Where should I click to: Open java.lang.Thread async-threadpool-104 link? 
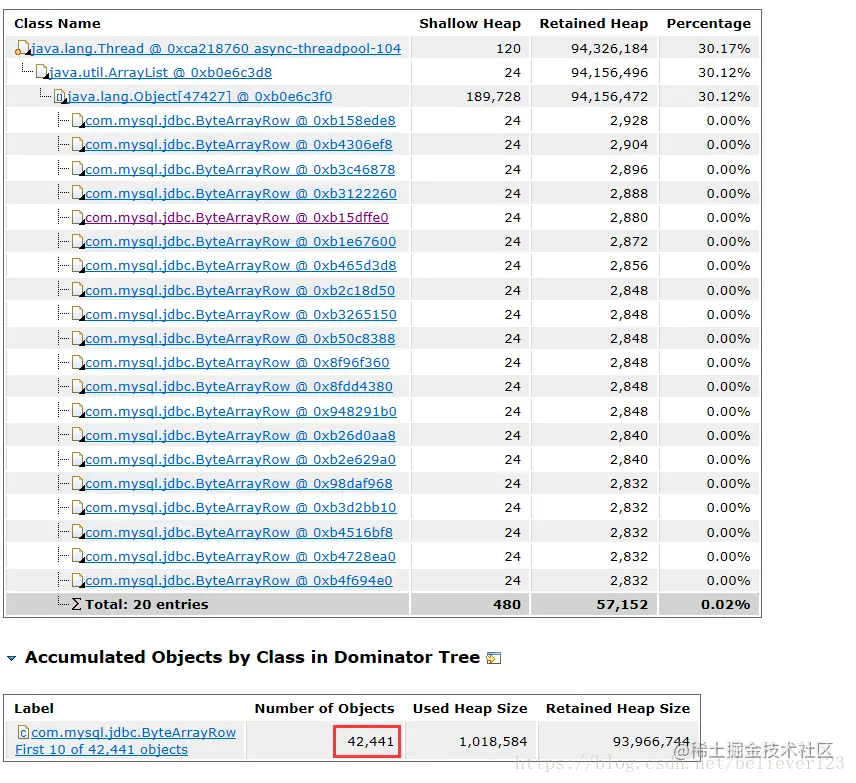pyautogui.click(x=216, y=49)
